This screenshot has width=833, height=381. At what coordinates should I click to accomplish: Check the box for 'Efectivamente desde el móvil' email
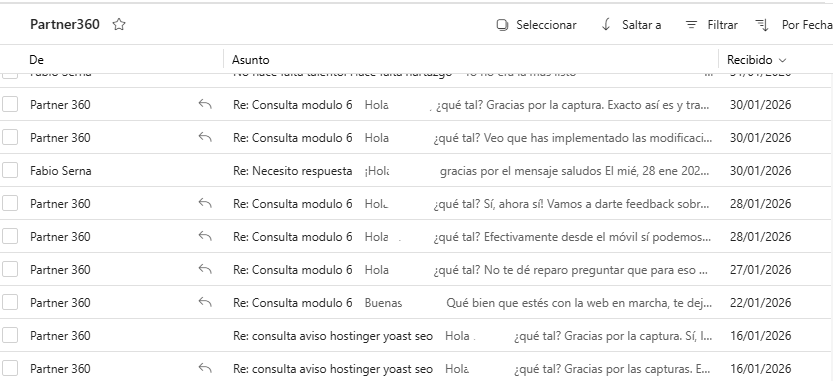10,236
